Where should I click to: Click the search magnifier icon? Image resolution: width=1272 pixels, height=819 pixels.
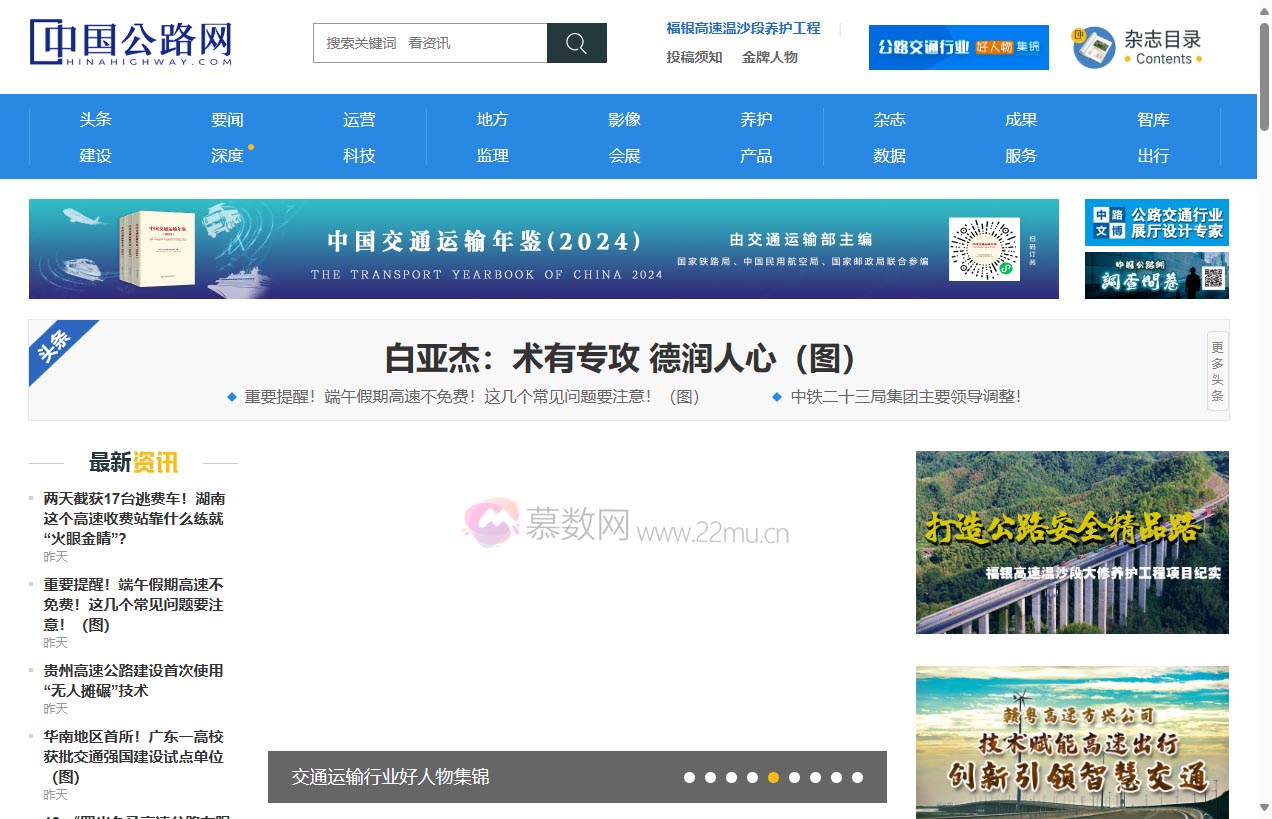click(576, 43)
